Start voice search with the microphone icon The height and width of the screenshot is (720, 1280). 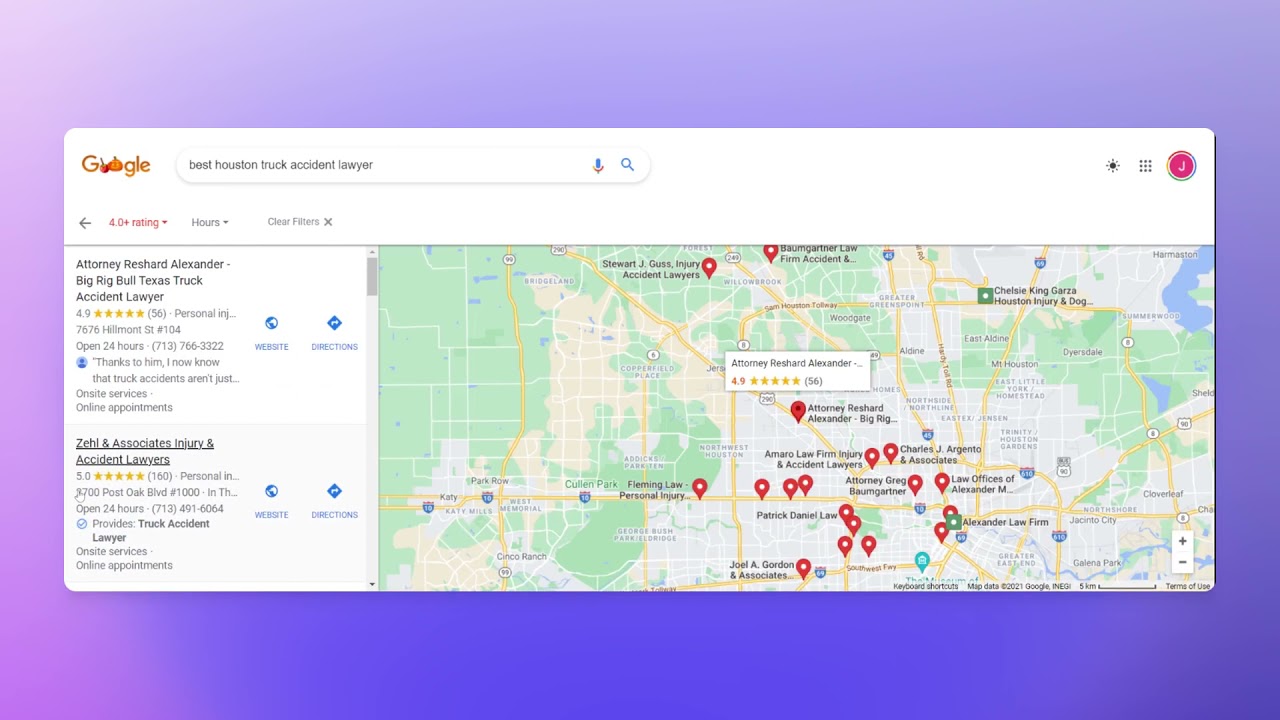tap(598, 165)
